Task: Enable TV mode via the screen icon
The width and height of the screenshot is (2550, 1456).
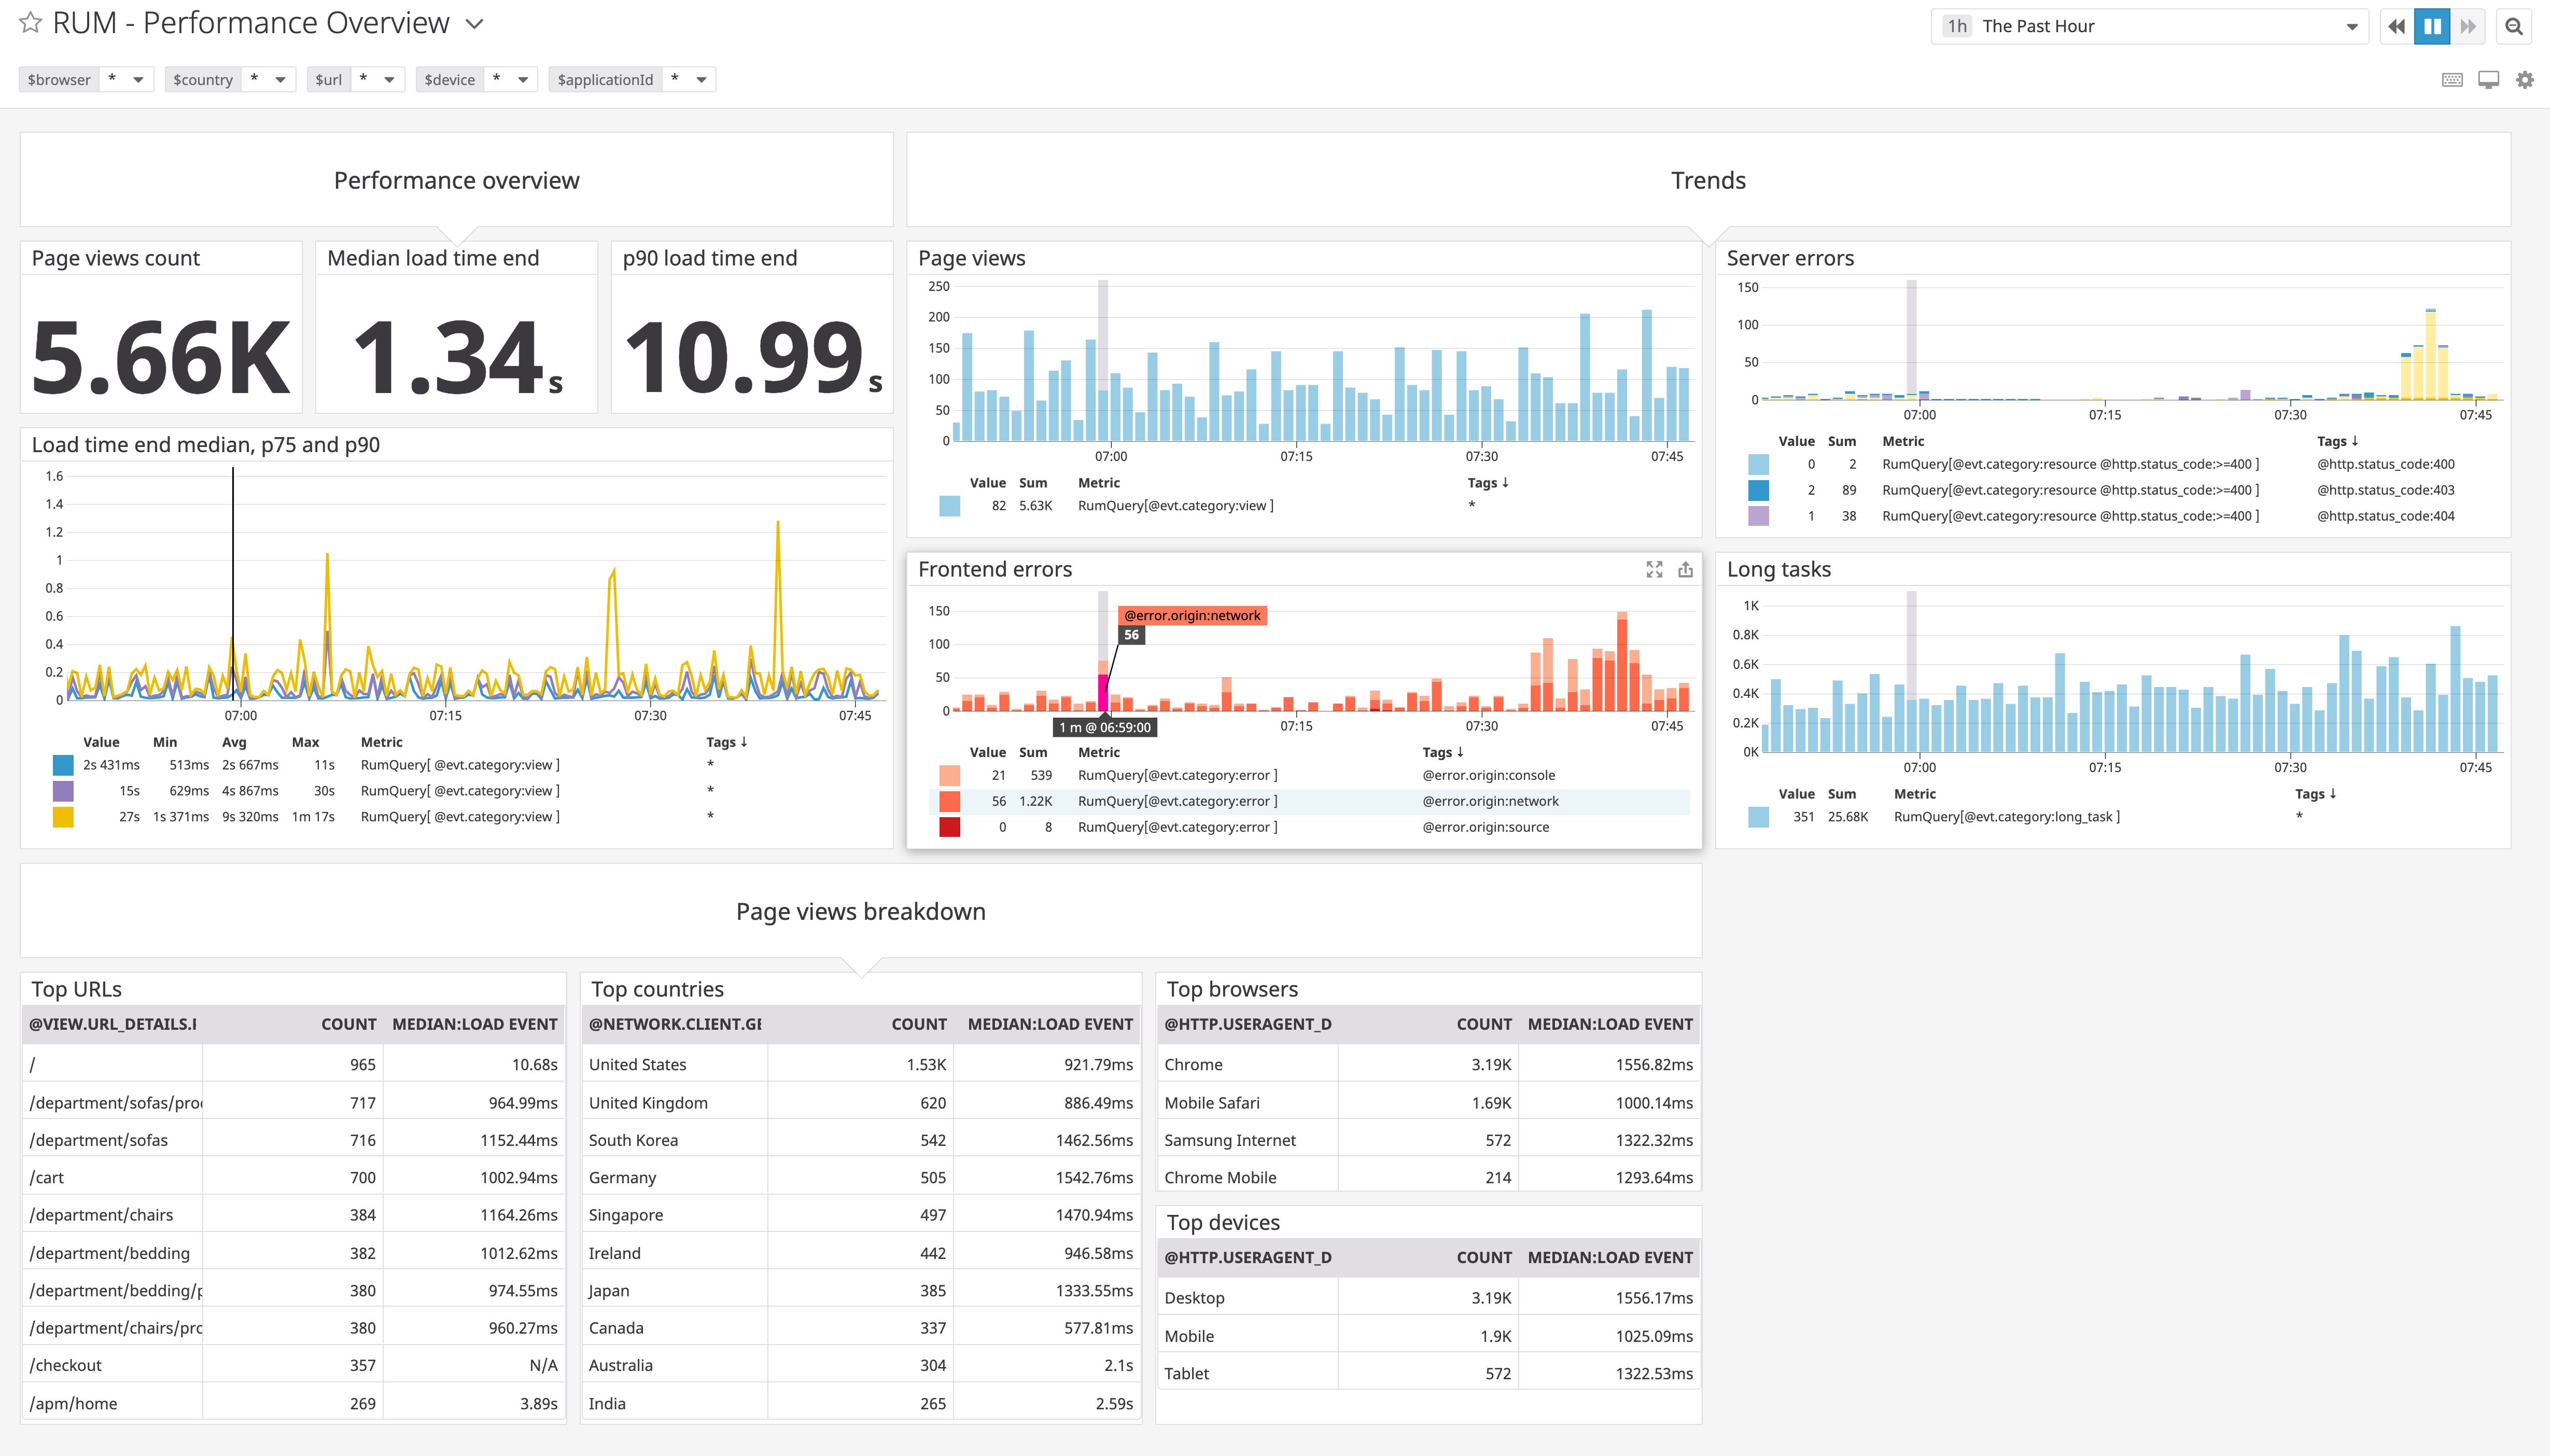Action: [2489, 79]
